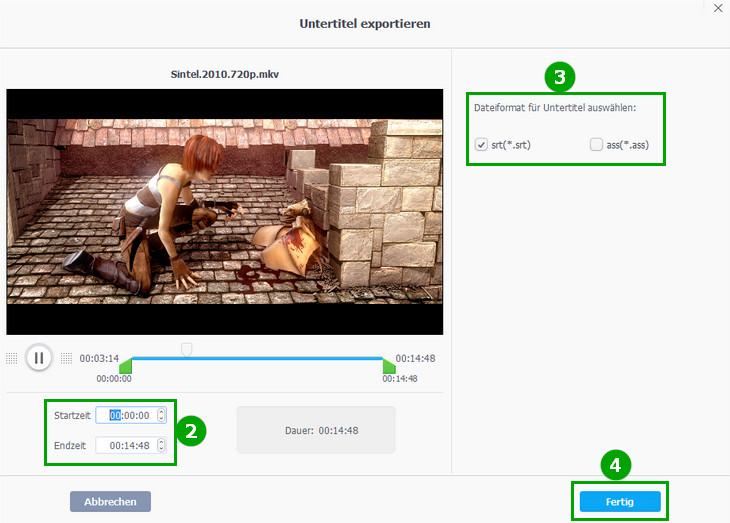Screen dimensions: 730x523
Task: Click the 00:14:48 label under end marker
Action: tap(400, 379)
